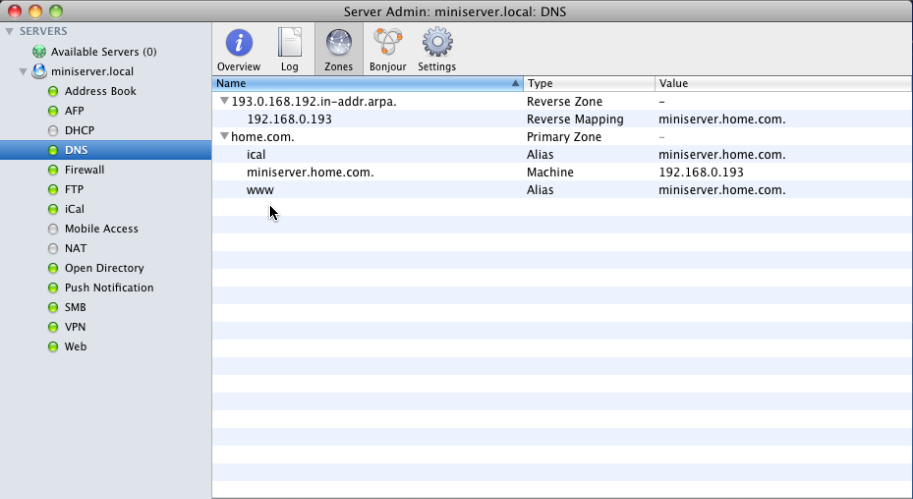Viewport: 913px width, 499px height.
Task: Open the Bonjour toolbar icon
Action: 388,43
